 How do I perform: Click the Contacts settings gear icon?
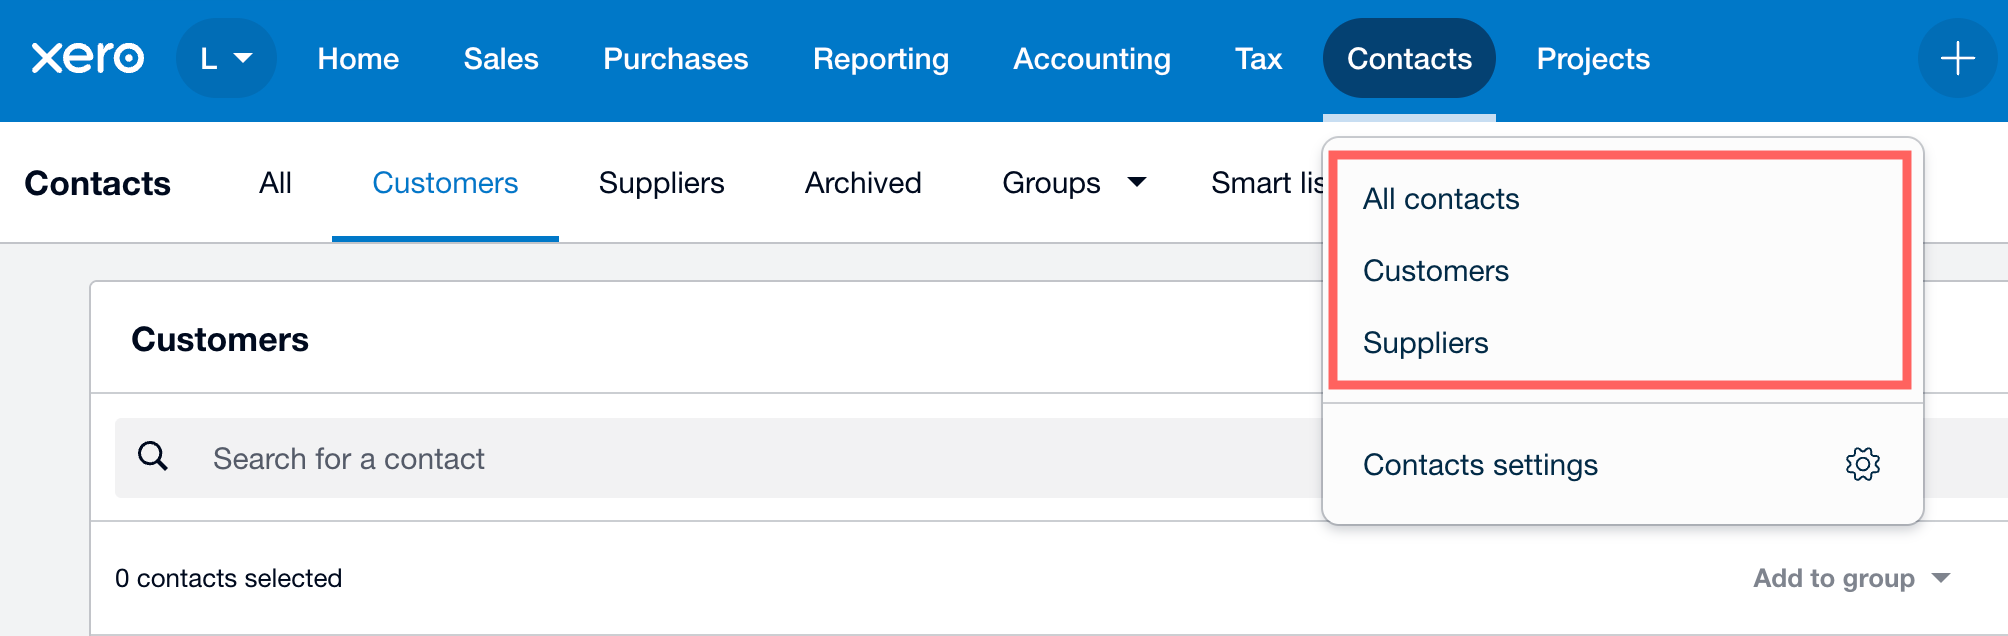[x=1862, y=464]
